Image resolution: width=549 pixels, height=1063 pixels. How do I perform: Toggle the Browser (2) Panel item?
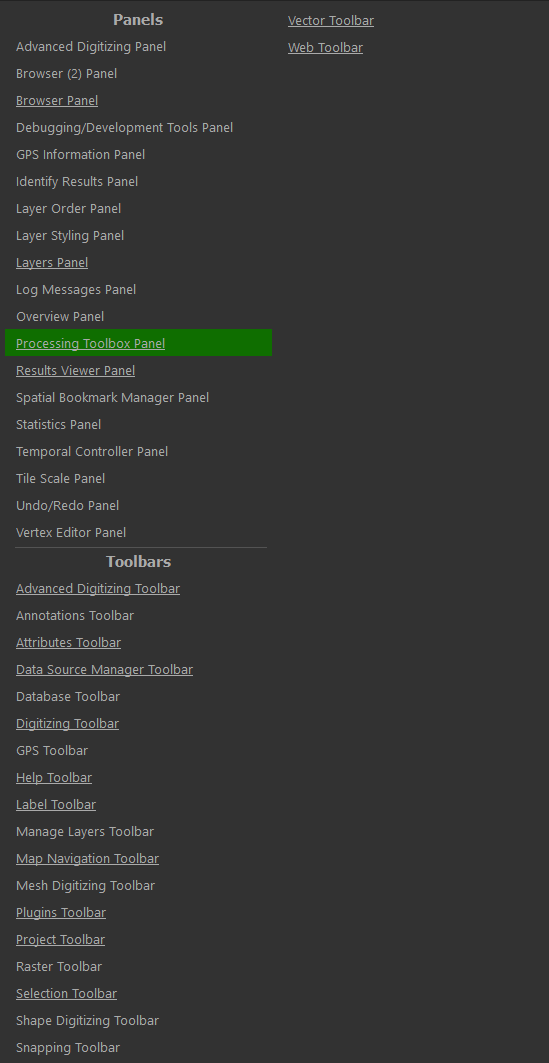(x=66, y=73)
